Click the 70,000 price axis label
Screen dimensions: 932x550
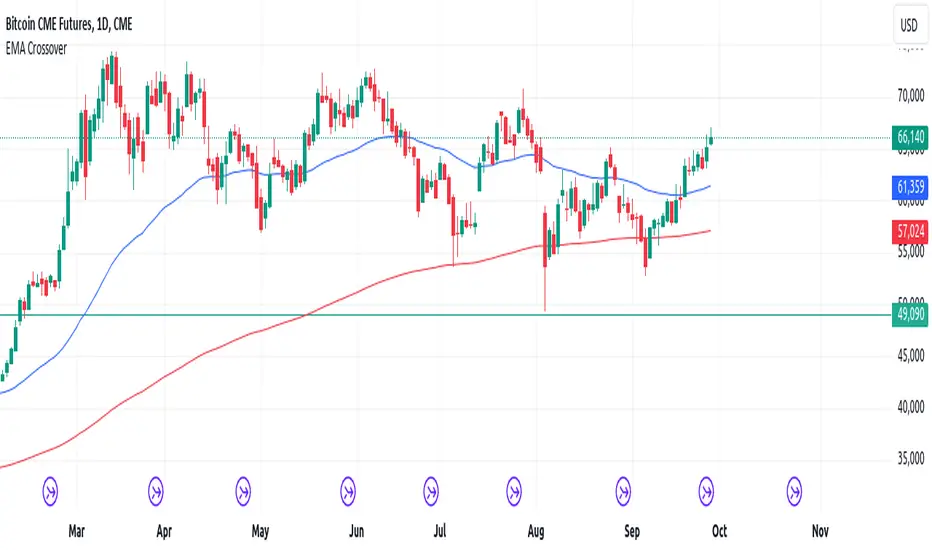tap(911, 95)
